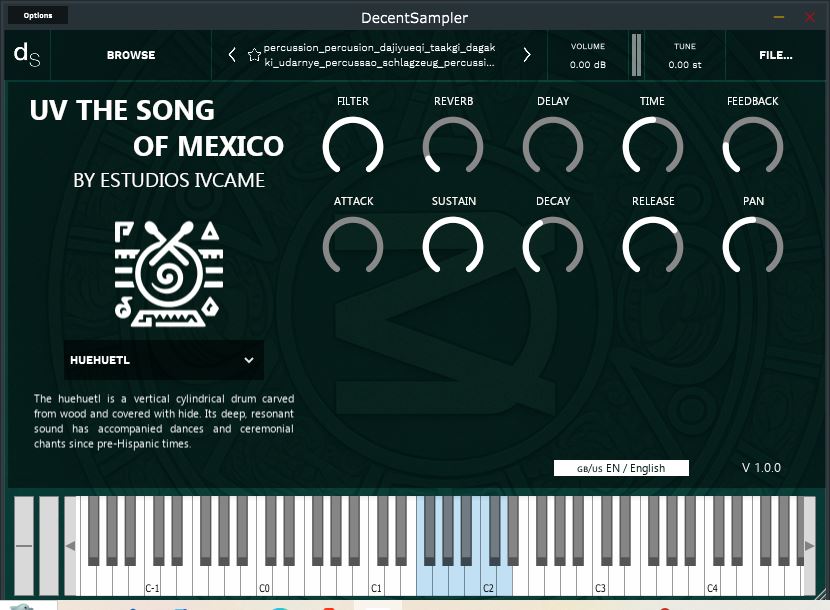Adjust the DECAY knob
This screenshot has width=830, height=610.
pos(553,247)
